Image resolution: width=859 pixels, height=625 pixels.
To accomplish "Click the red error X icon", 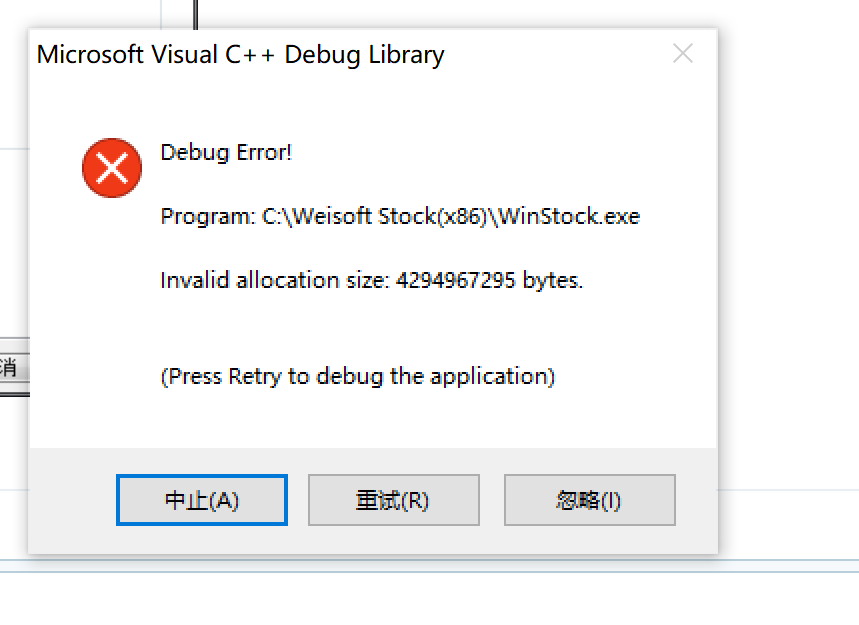I will pyautogui.click(x=112, y=168).
